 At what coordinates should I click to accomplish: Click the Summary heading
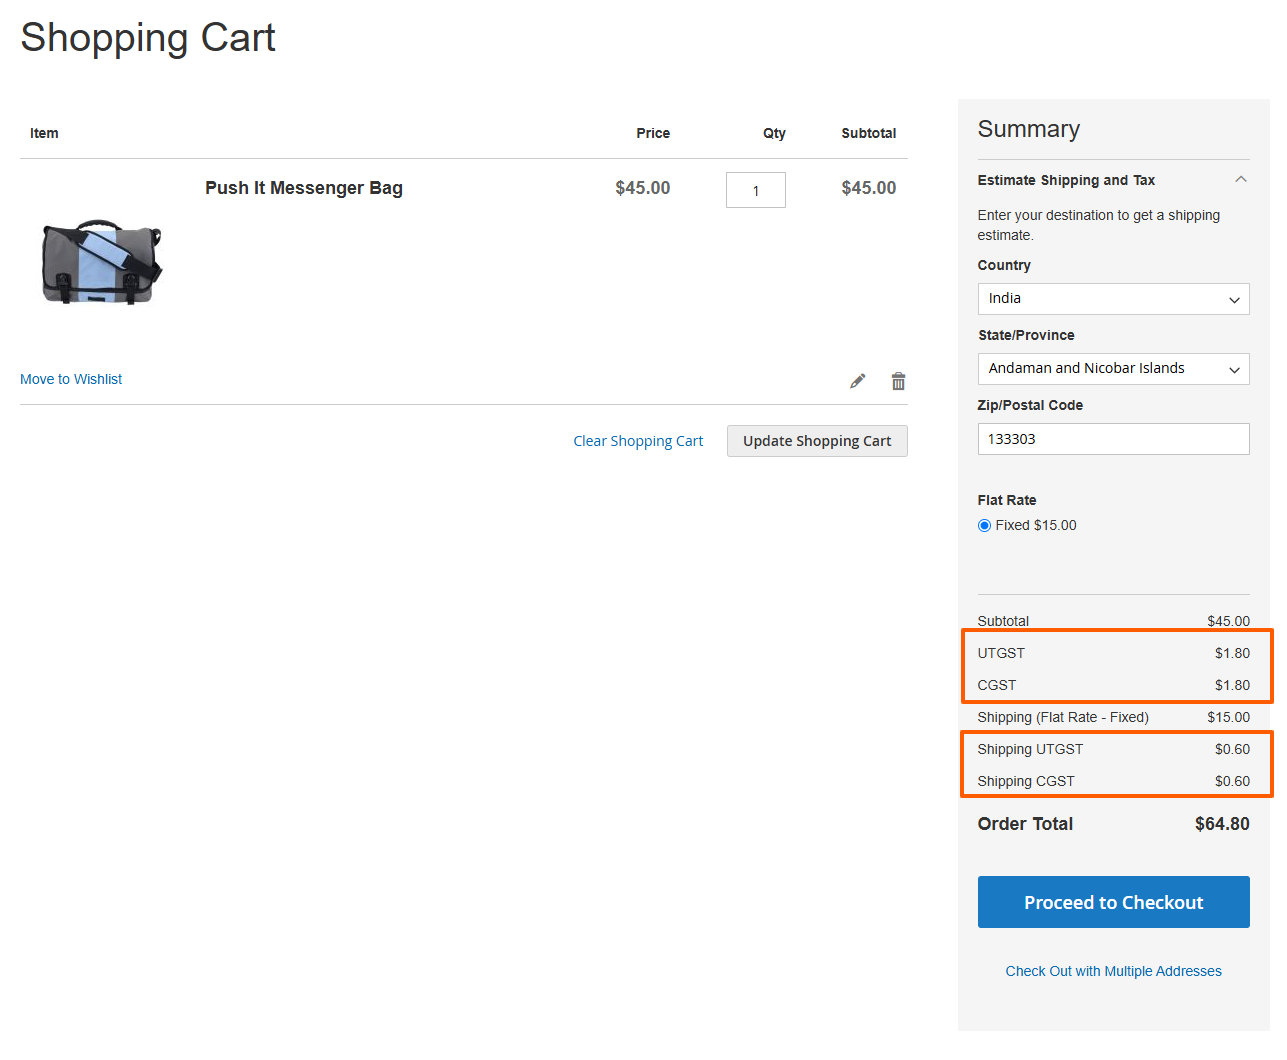pyautogui.click(x=1028, y=129)
